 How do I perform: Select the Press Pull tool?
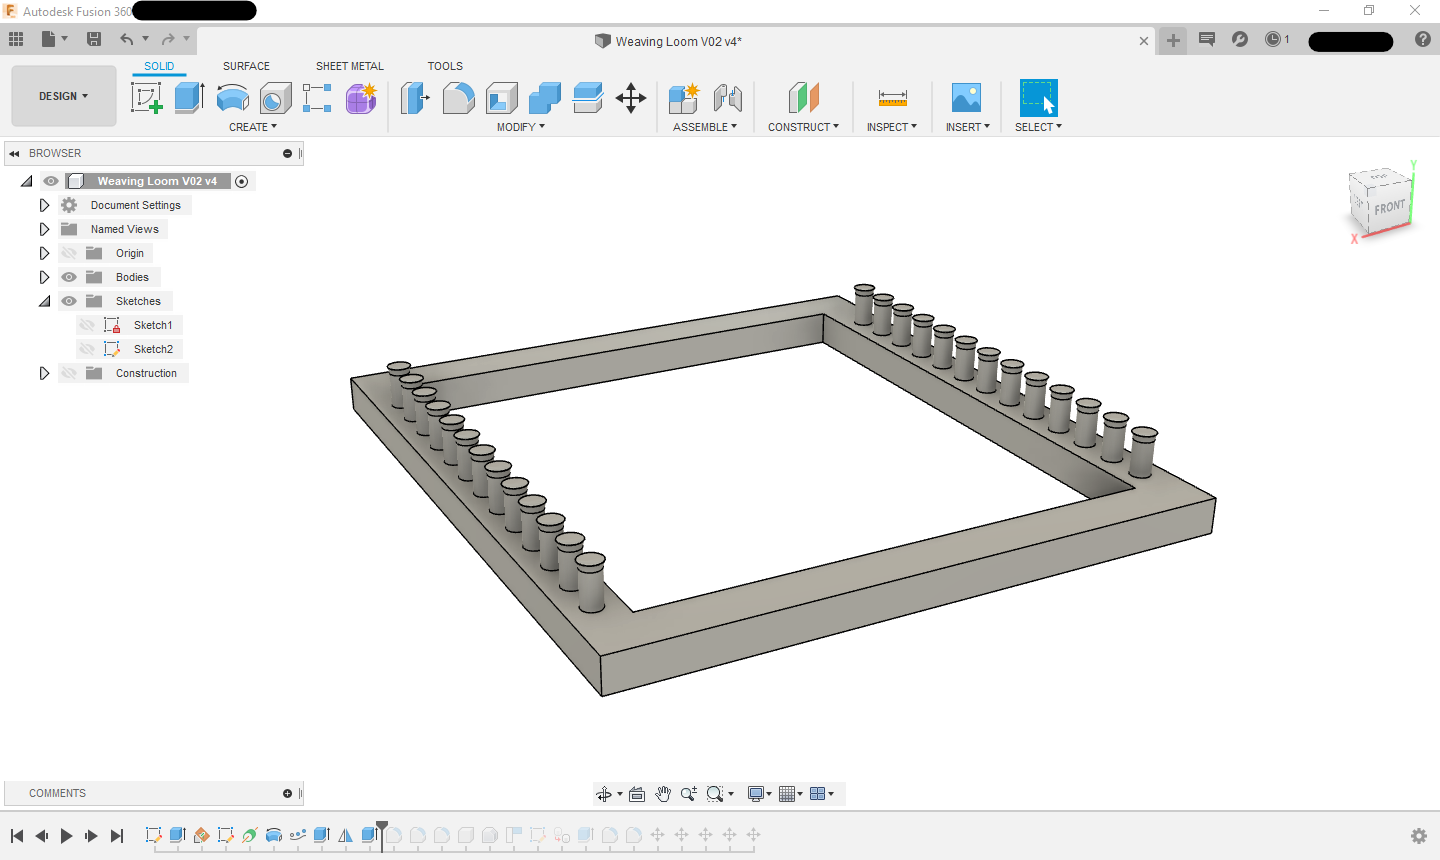click(415, 98)
